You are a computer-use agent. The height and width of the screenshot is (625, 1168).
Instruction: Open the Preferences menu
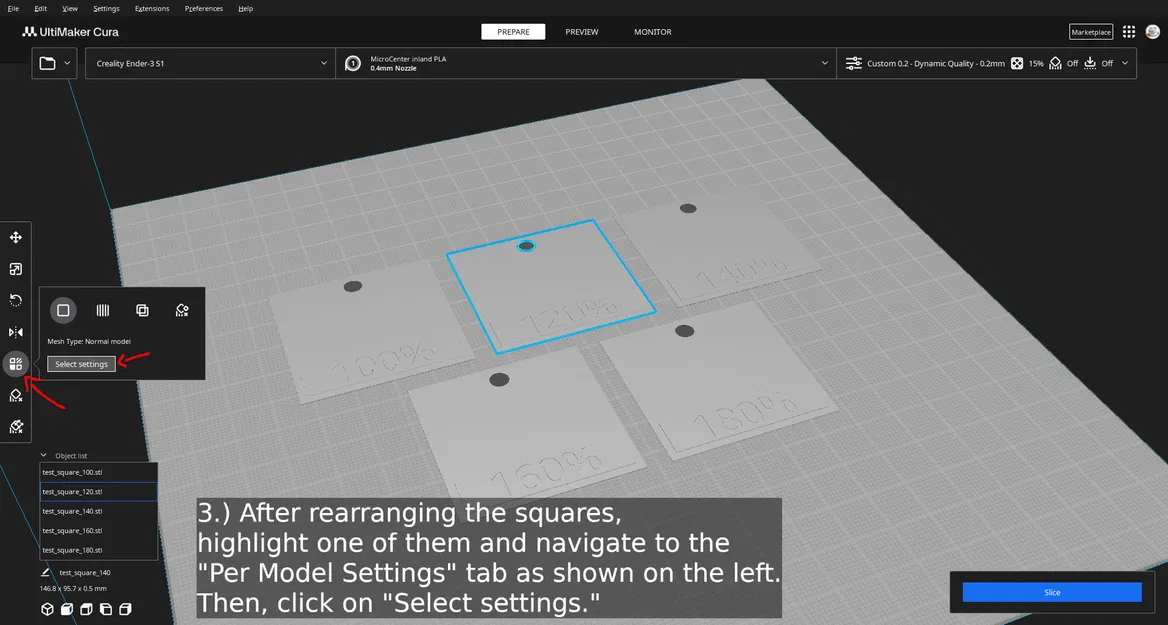point(203,8)
